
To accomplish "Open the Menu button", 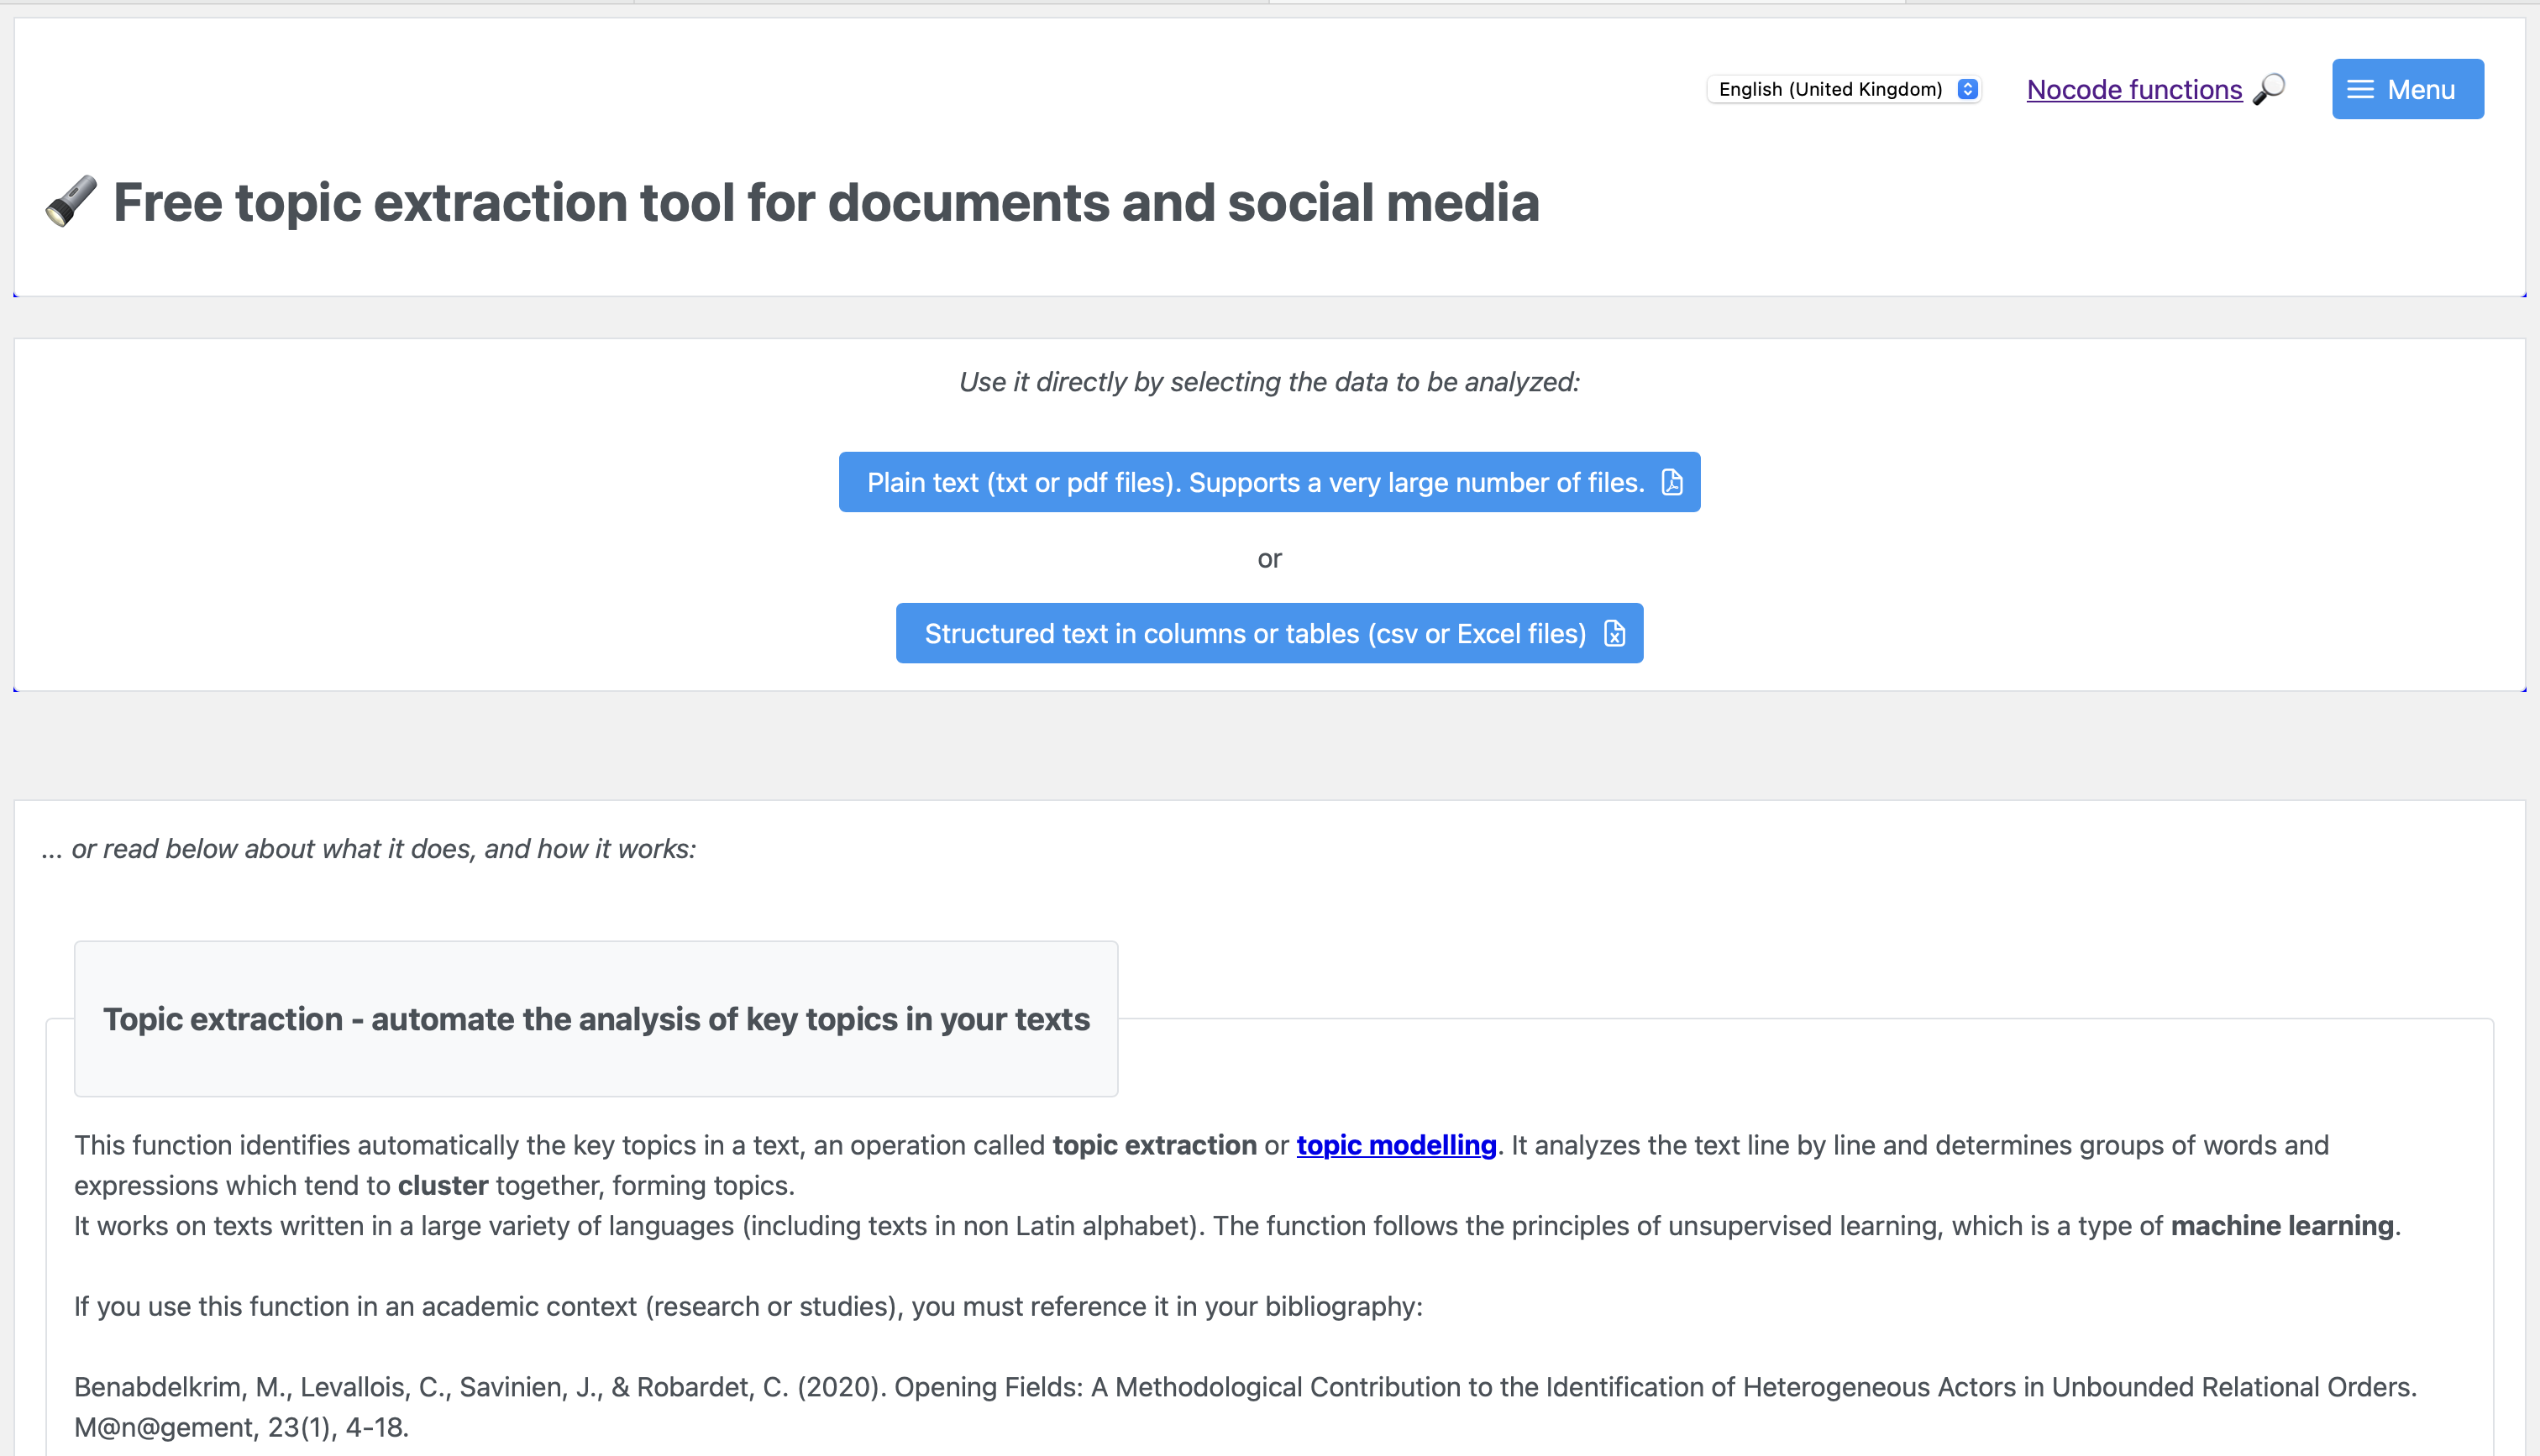I will [2407, 89].
